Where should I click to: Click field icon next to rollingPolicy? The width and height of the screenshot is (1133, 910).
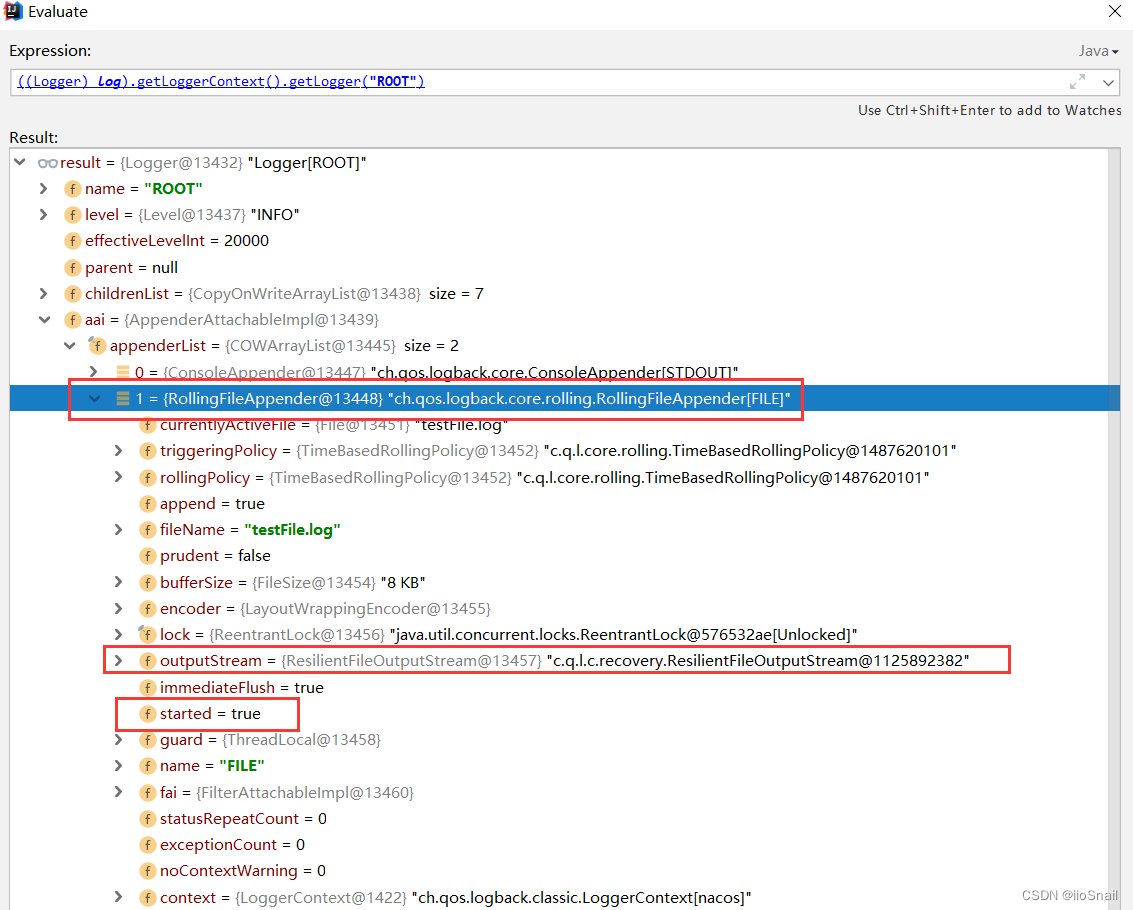coord(147,478)
